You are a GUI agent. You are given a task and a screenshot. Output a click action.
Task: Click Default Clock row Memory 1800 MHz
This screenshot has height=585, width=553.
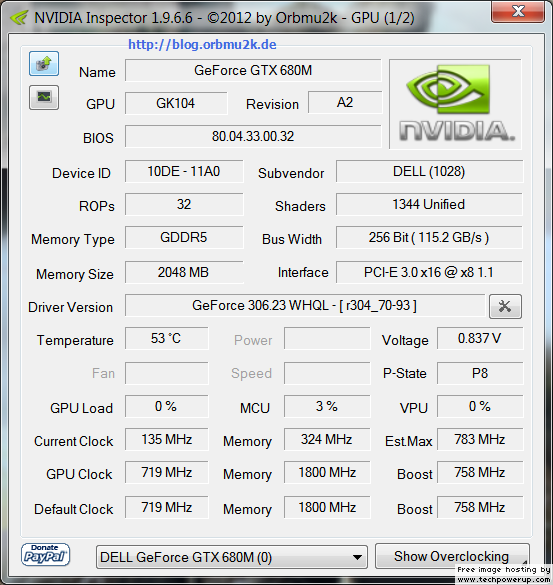point(327,507)
